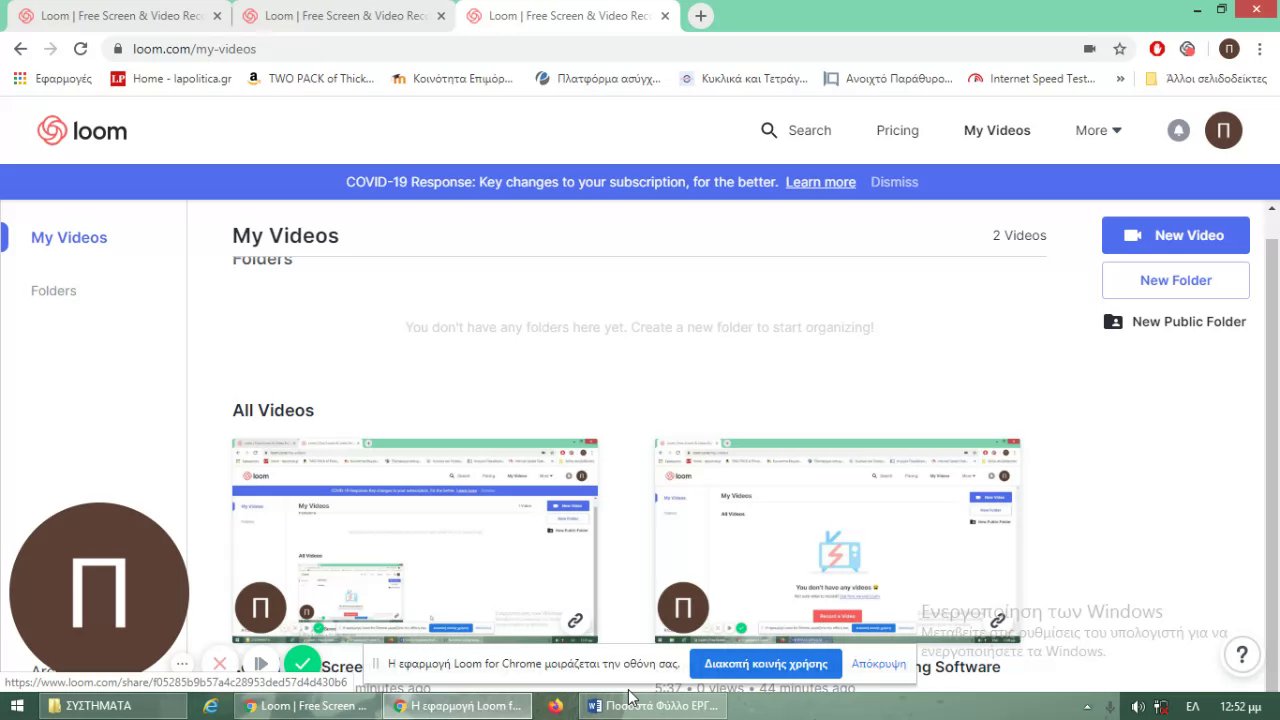Click the New Folder button
Viewport: 1280px width, 720px height.
tap(1175, 280)
